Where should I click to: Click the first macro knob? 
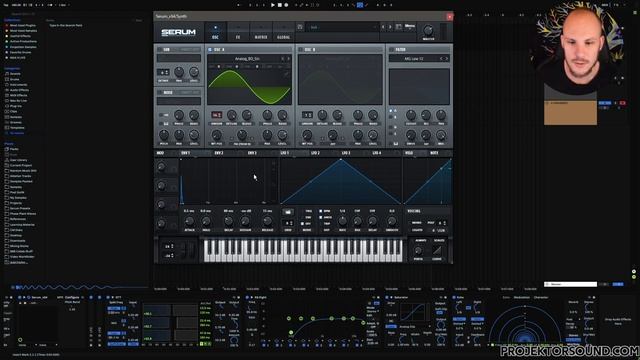pos(162,167)
